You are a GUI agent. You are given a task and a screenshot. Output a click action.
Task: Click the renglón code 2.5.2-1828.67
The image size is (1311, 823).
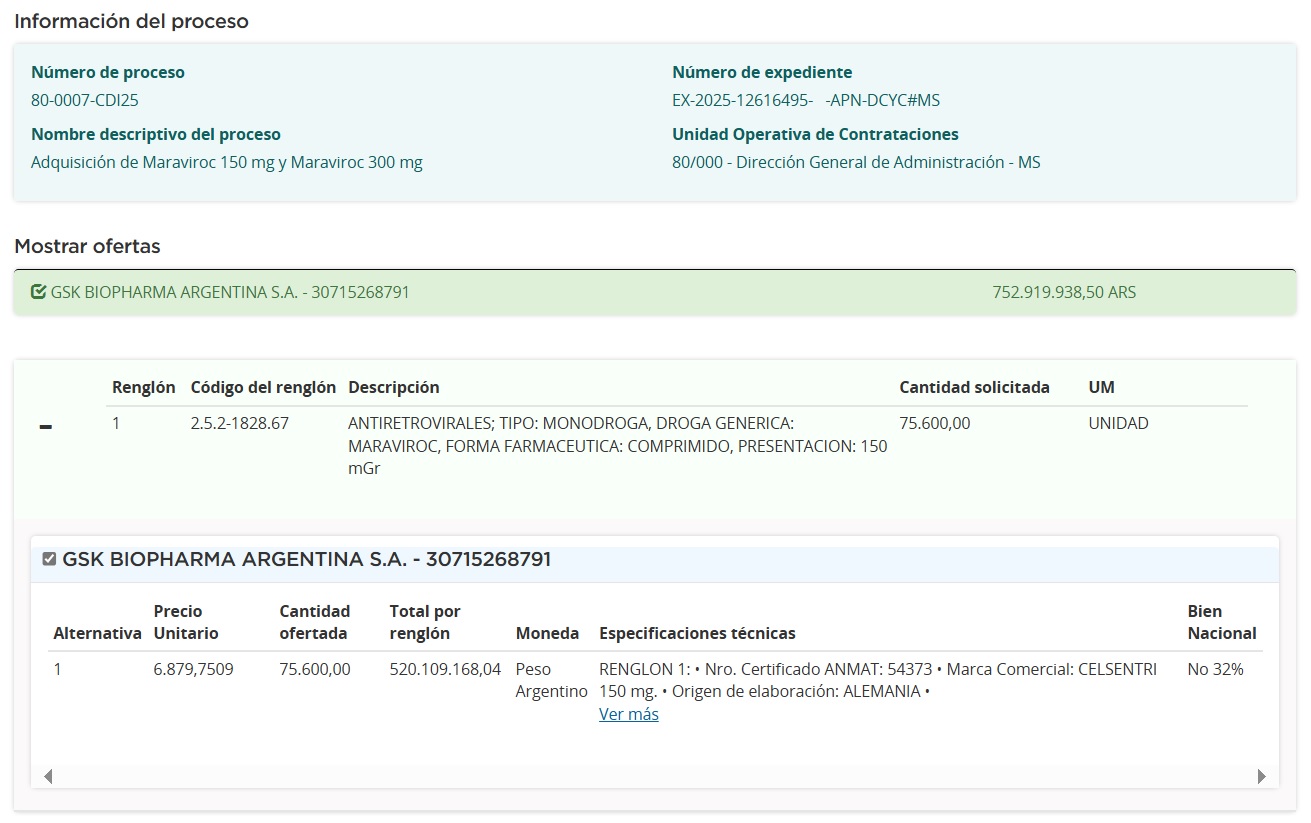[x=239, y=423]
